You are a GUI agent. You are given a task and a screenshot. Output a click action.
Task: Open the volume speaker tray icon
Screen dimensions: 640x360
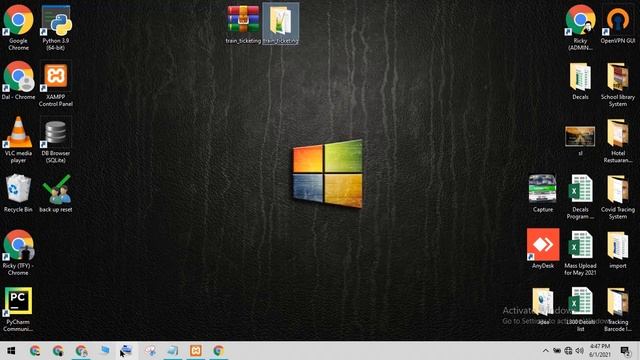click(579, 351)
